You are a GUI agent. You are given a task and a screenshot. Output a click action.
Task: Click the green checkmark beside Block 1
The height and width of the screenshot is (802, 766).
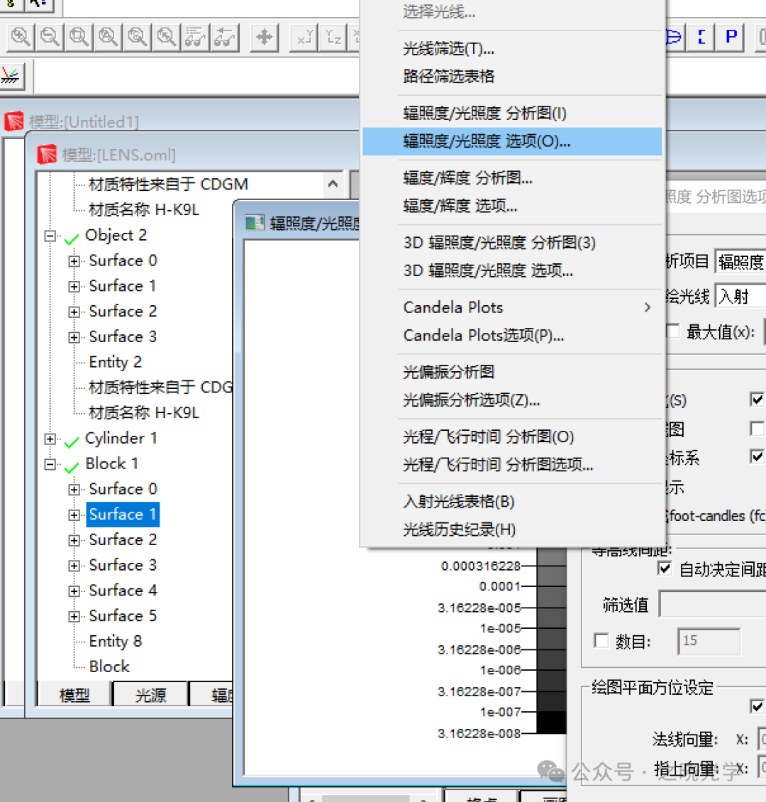pyautogui.click(x=72, y=466)
